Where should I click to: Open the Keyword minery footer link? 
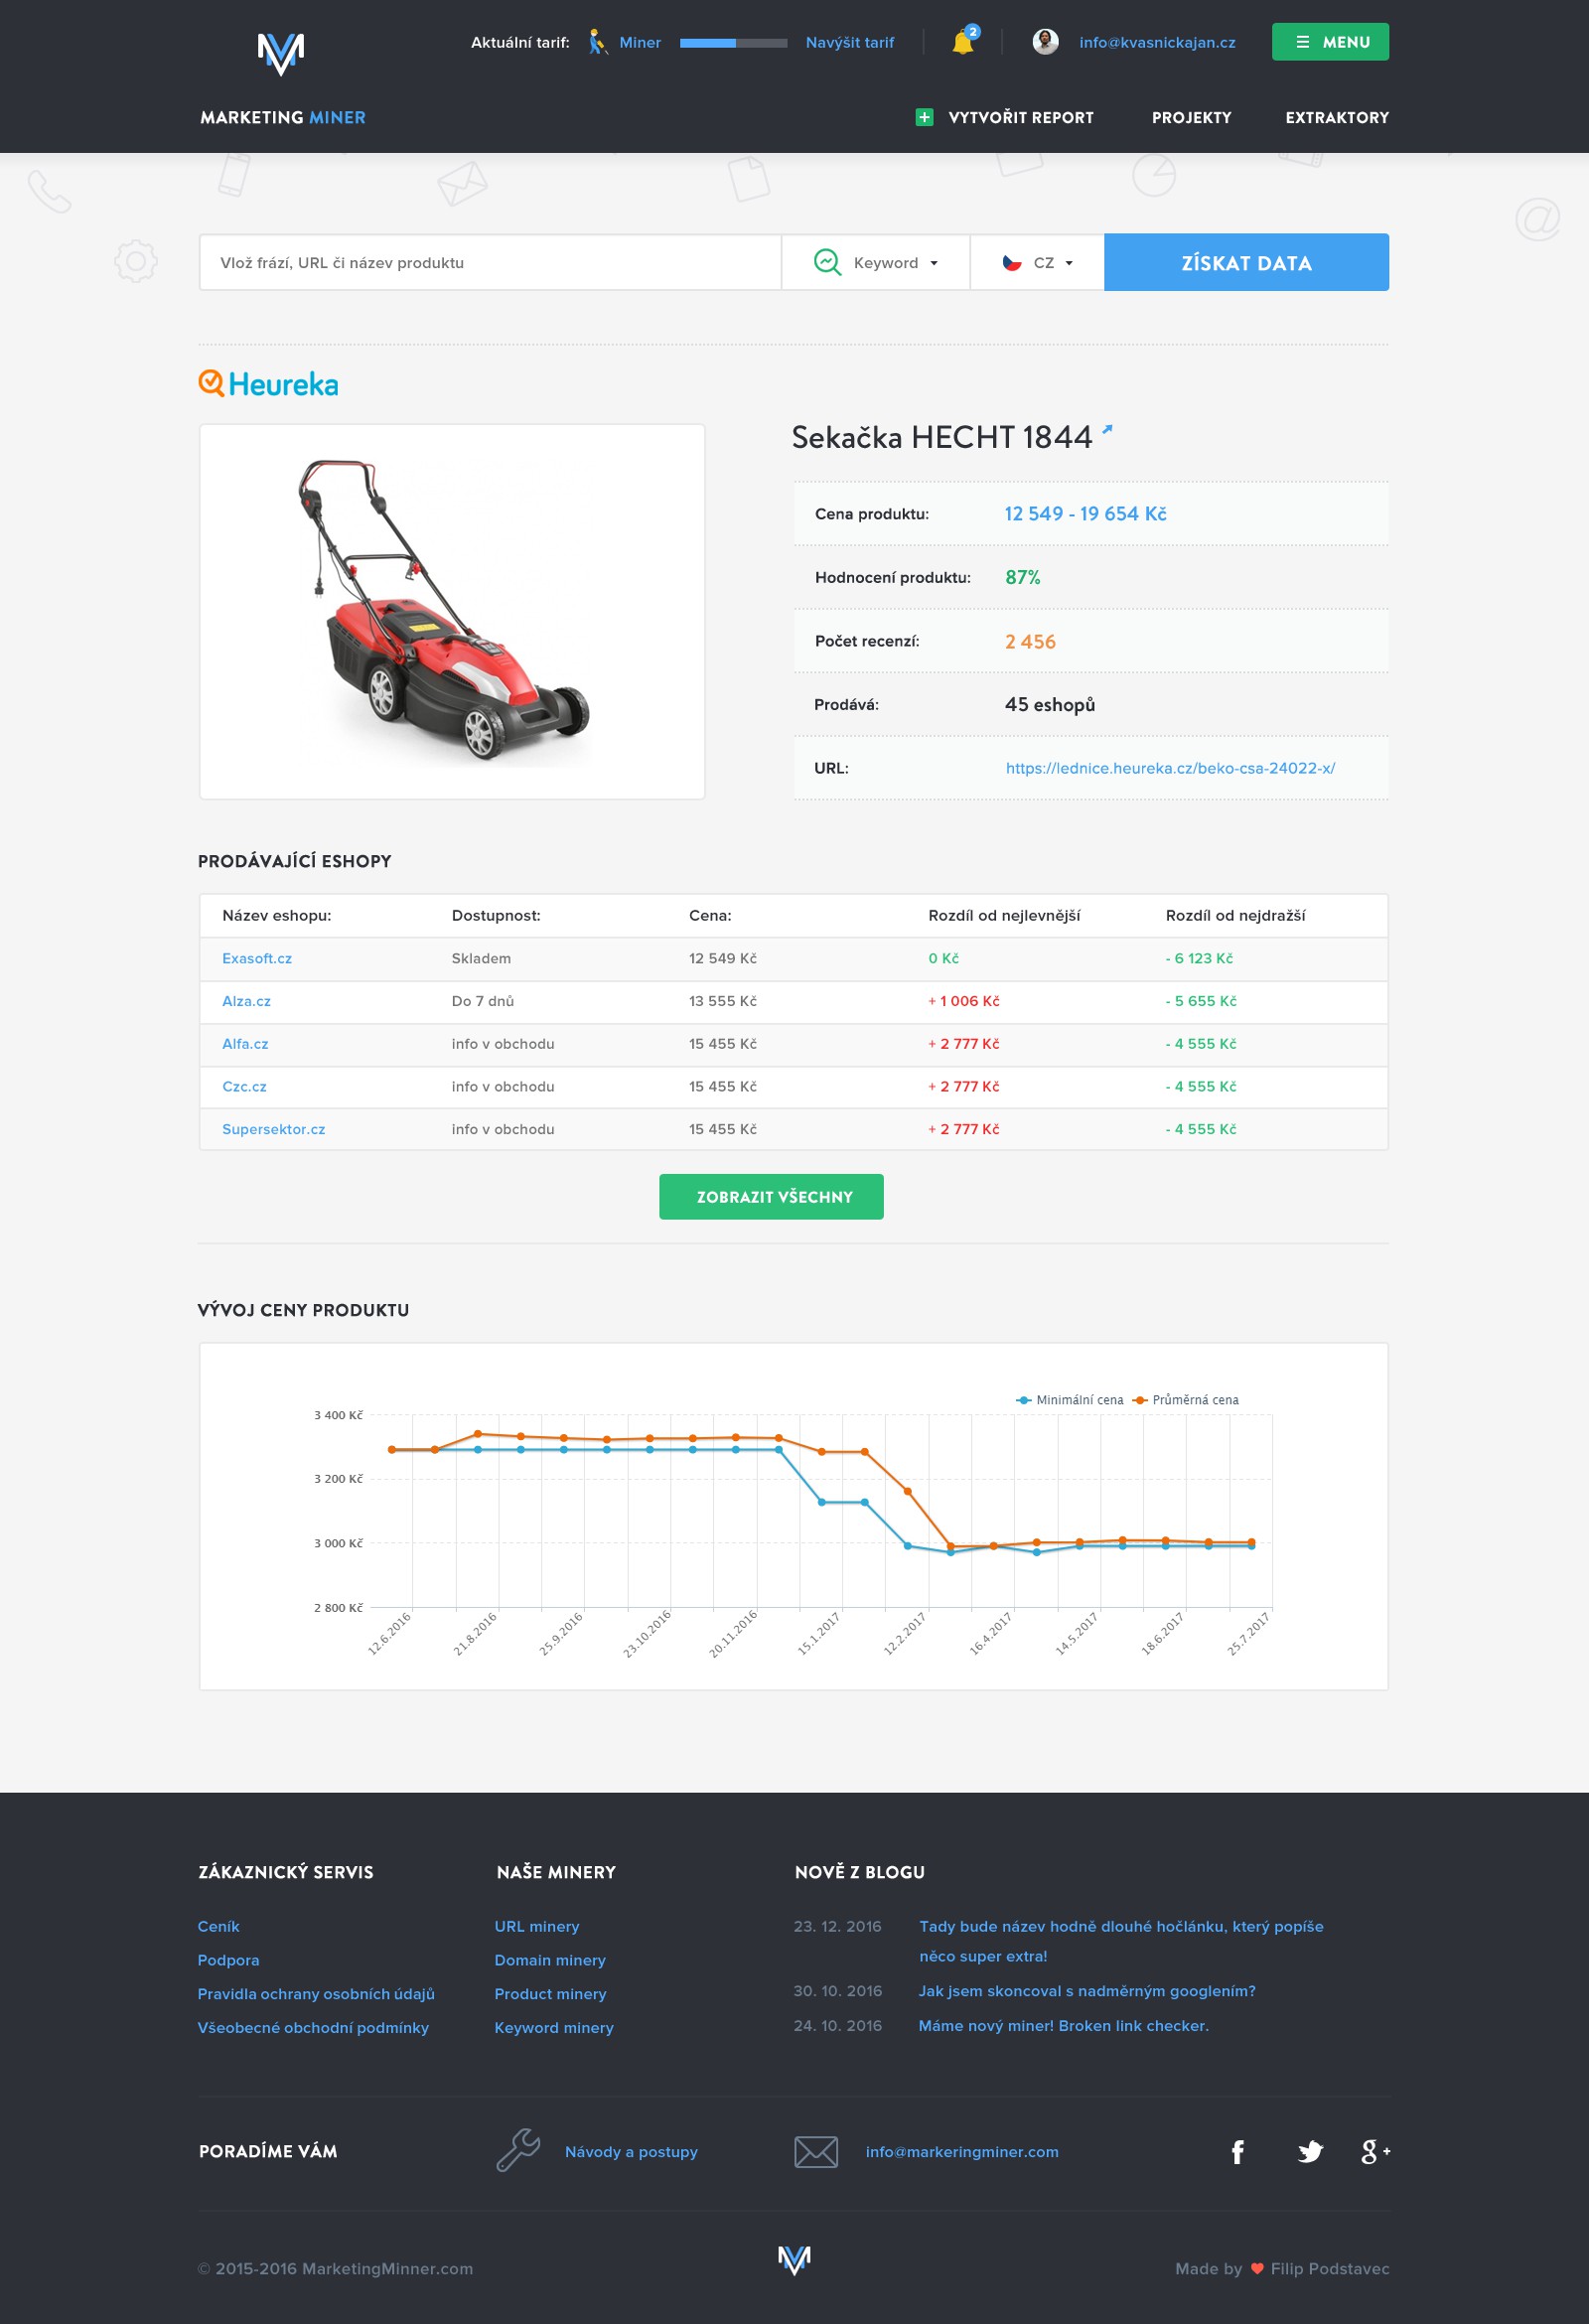pos(554,2027)
